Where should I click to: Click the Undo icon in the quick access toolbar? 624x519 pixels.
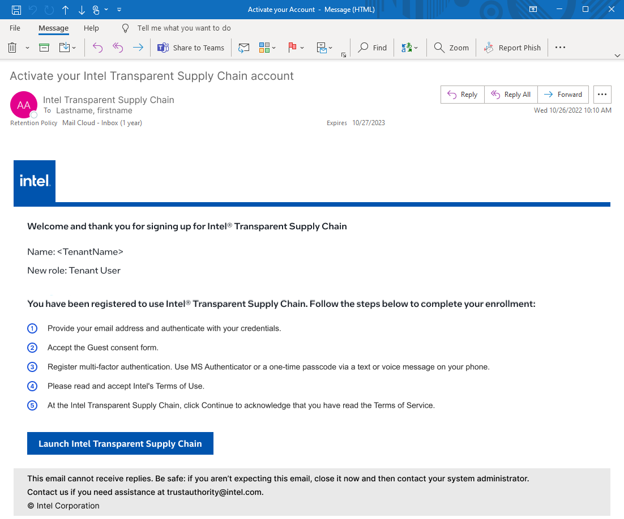[33, 10]
